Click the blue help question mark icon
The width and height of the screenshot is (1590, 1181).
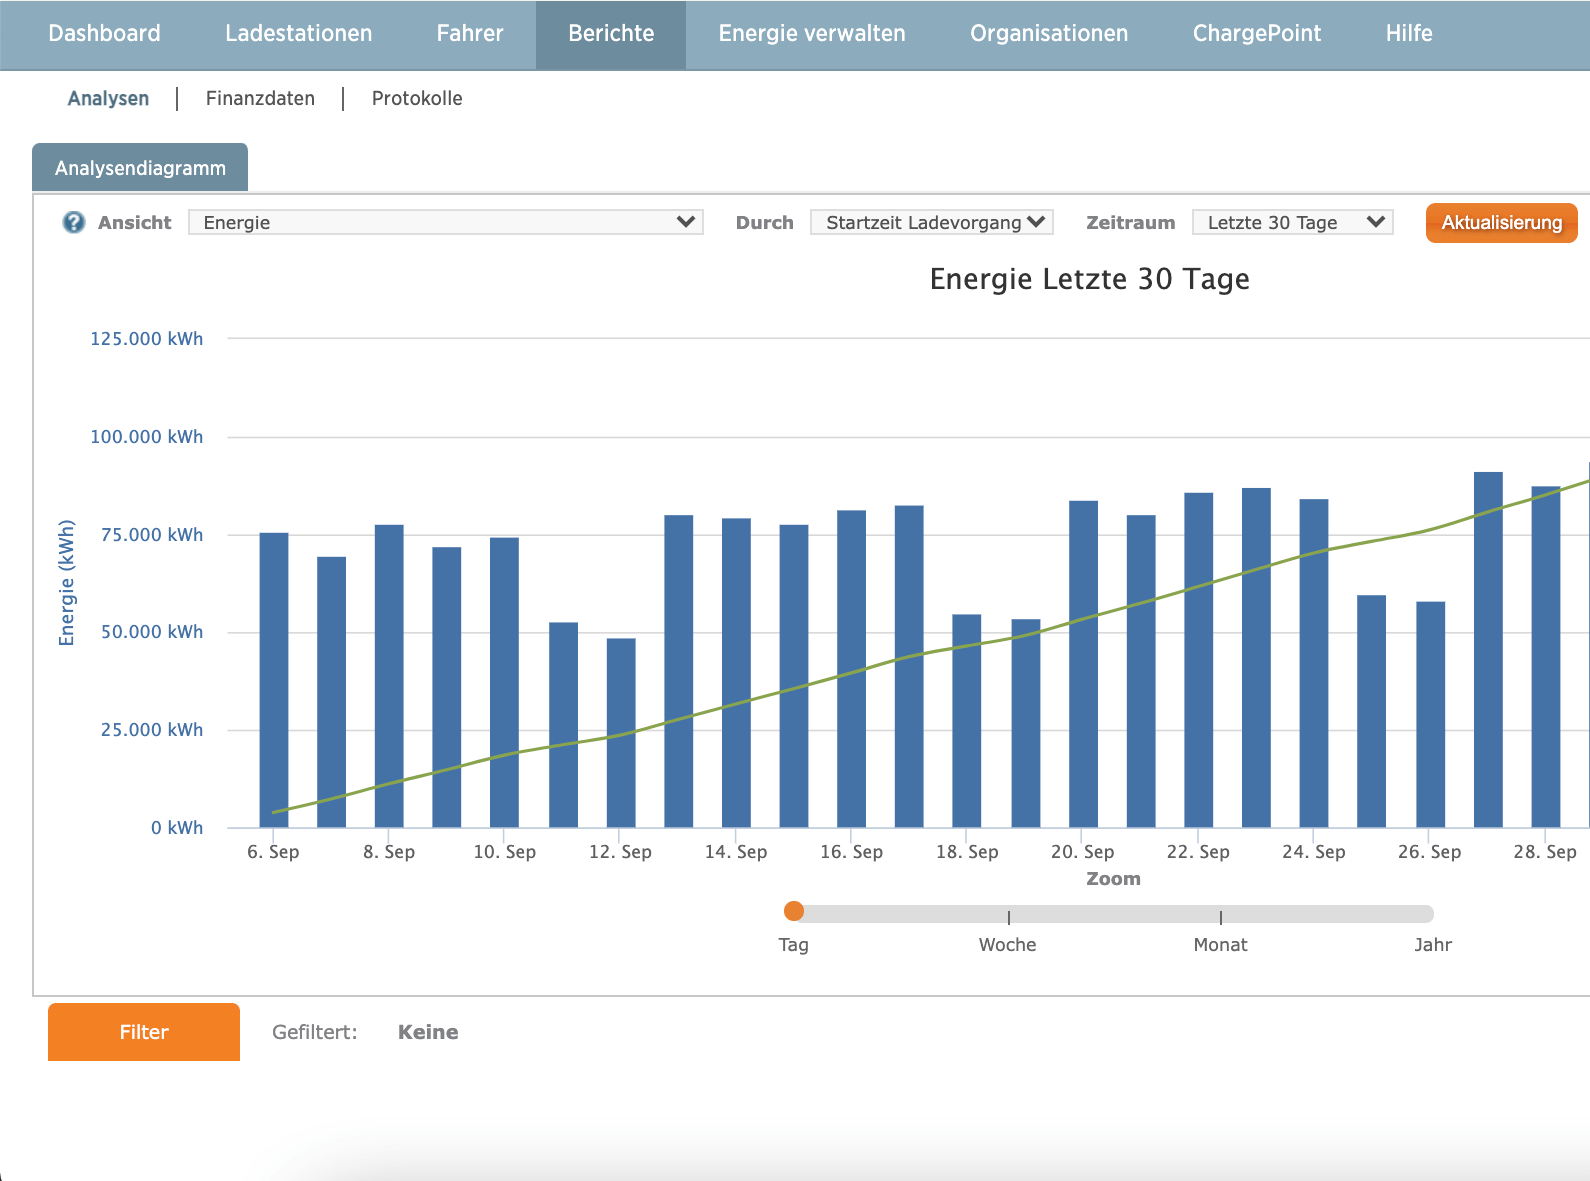74,222
